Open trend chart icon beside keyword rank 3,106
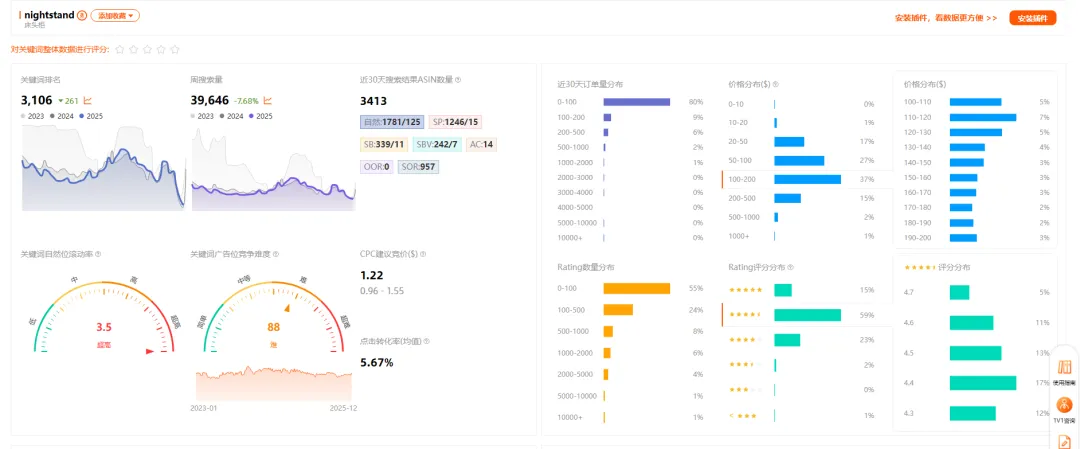1080x449 pixels. tap(87, 100)
